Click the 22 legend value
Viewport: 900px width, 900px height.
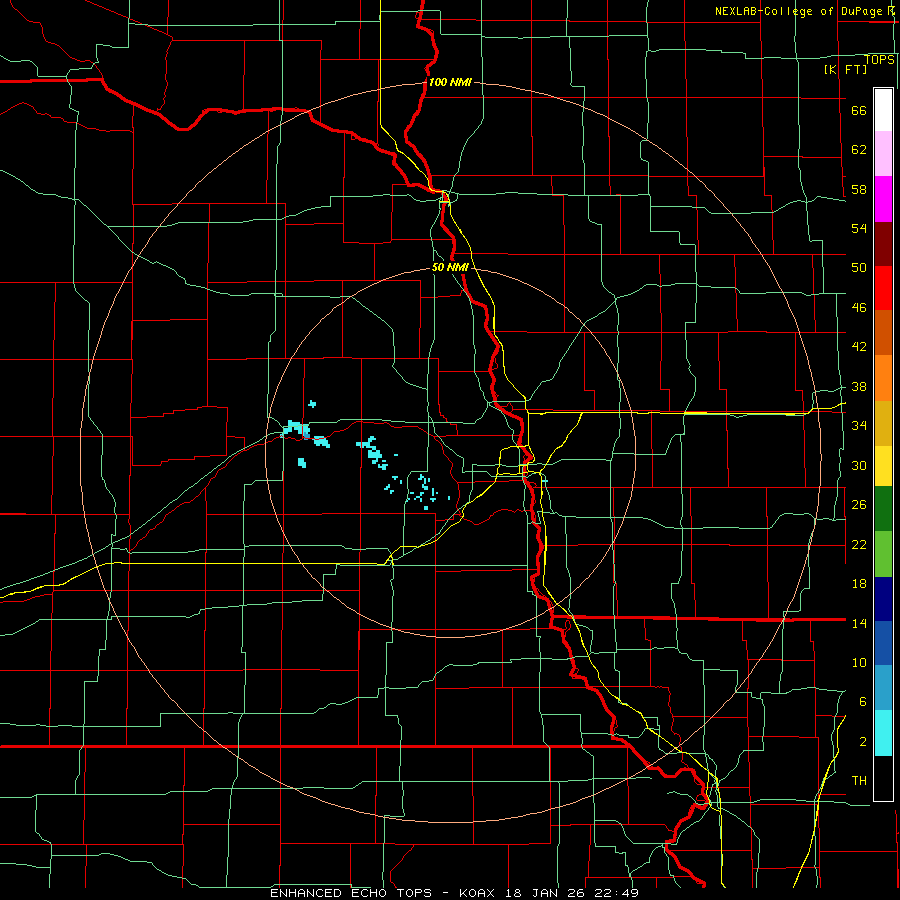859,544
